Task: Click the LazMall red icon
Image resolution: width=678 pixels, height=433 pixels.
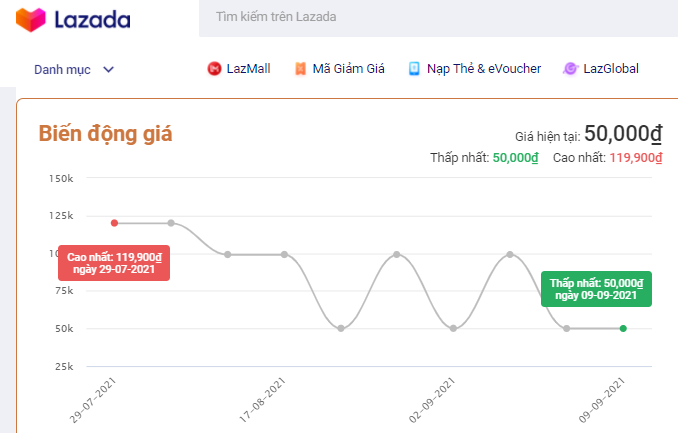Action: (214, 69)
